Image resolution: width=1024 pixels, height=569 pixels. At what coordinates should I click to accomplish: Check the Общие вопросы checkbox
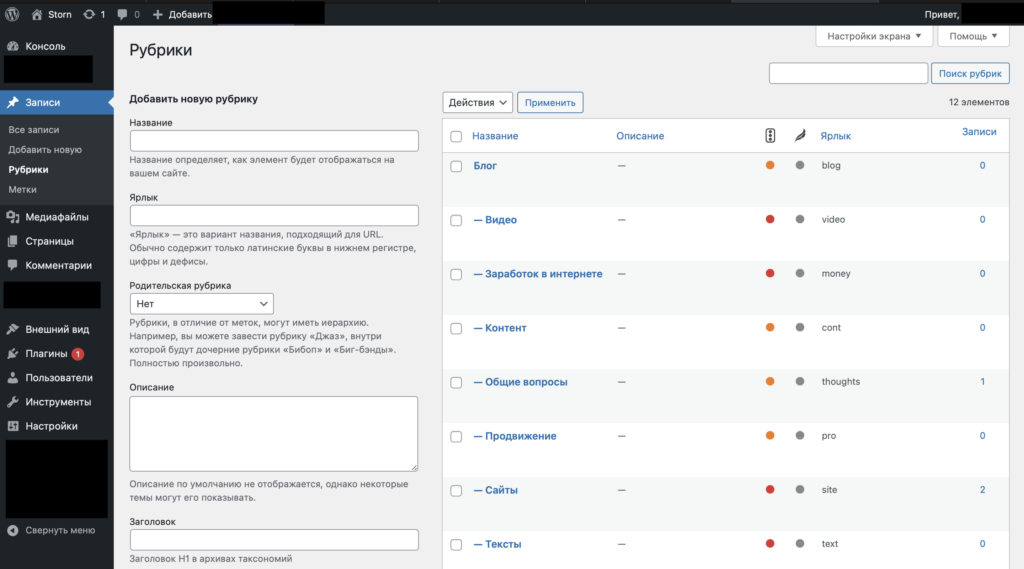coord(456,383)
